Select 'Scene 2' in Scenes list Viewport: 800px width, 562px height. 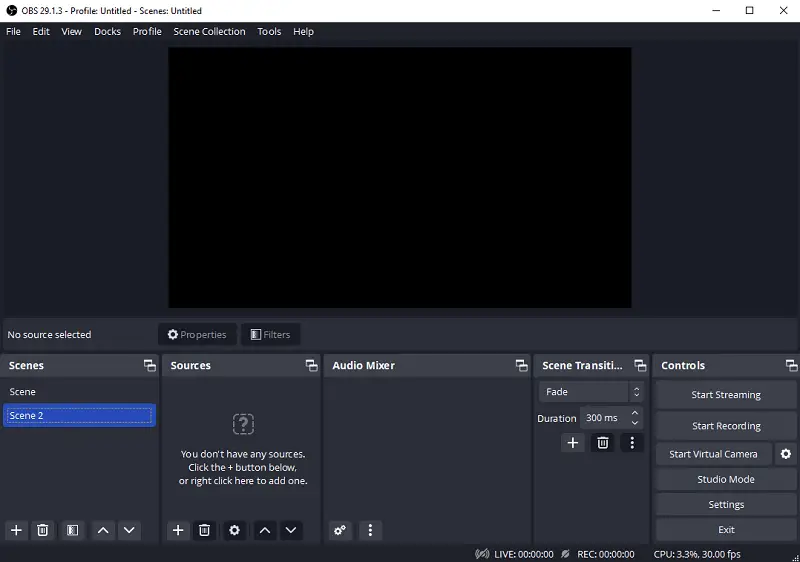tap(79, 416)
